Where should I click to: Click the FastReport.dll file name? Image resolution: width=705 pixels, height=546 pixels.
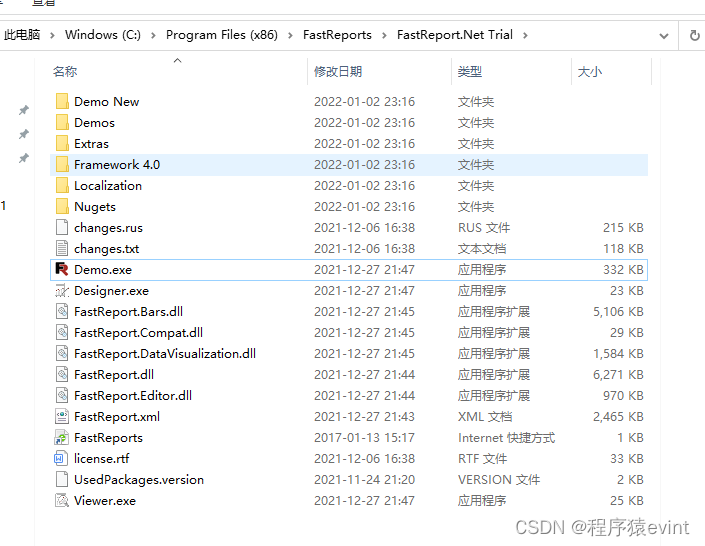click(x=114, y=375)
